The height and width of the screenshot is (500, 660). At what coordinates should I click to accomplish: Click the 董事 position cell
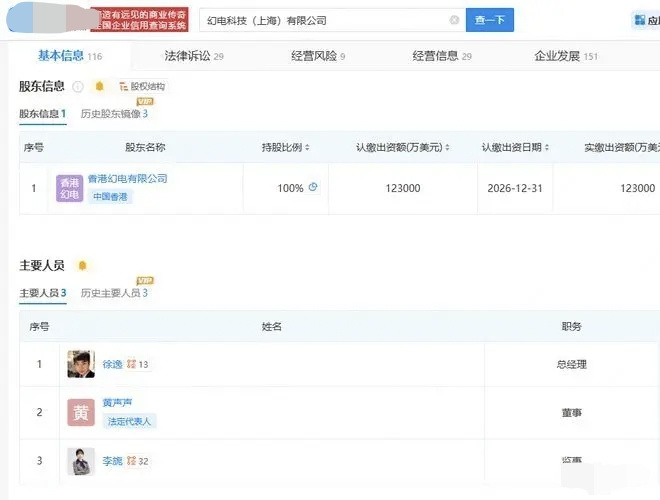pos(572,413)
